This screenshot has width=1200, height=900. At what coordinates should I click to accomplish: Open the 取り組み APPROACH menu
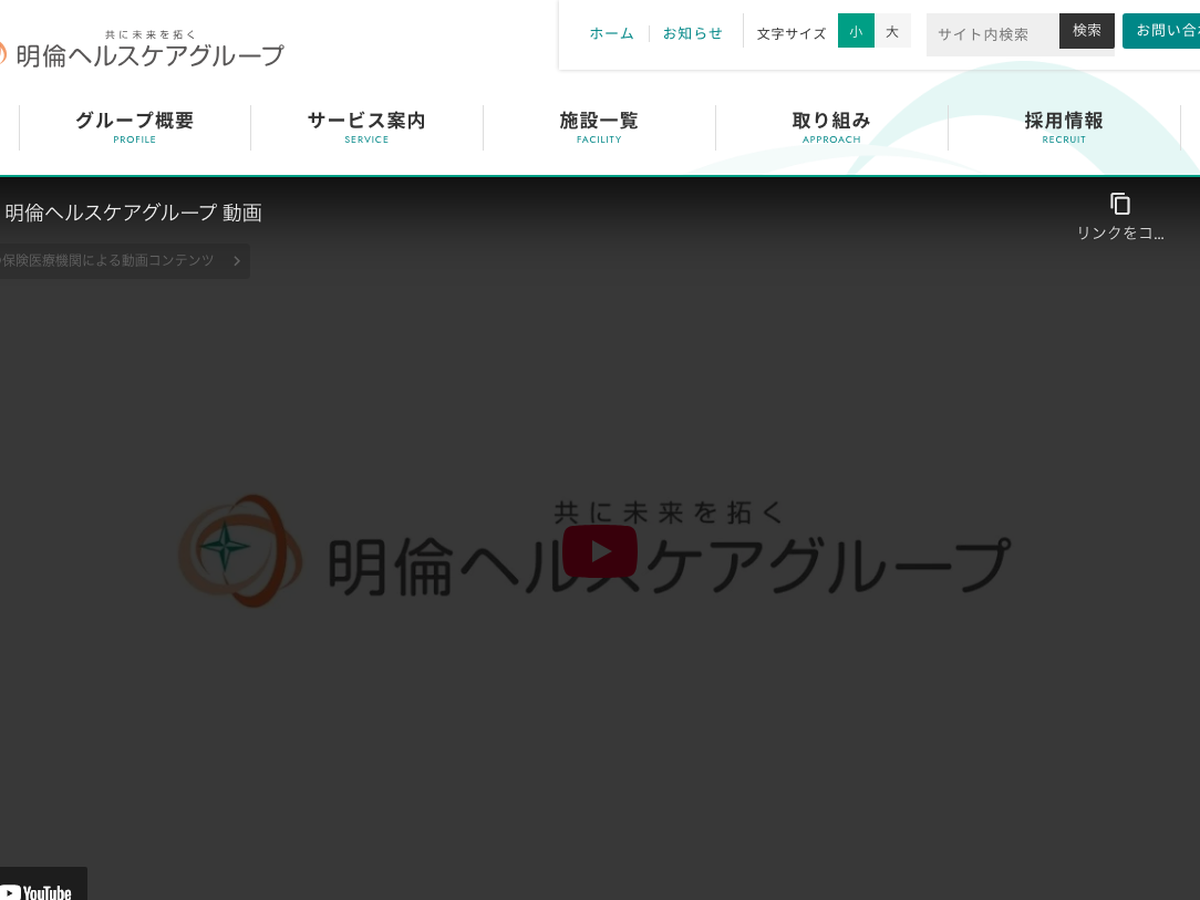coord(831,127)
